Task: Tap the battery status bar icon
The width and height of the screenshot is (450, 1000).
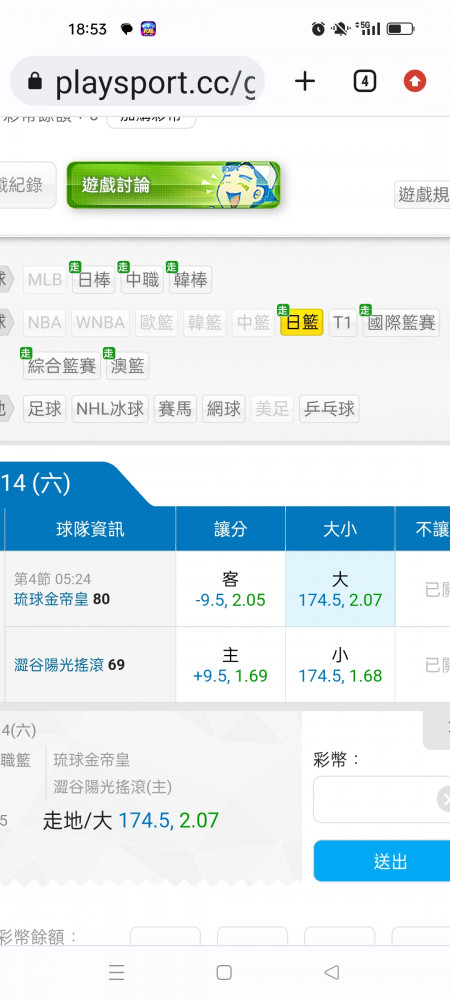Action: click(400, 29)
